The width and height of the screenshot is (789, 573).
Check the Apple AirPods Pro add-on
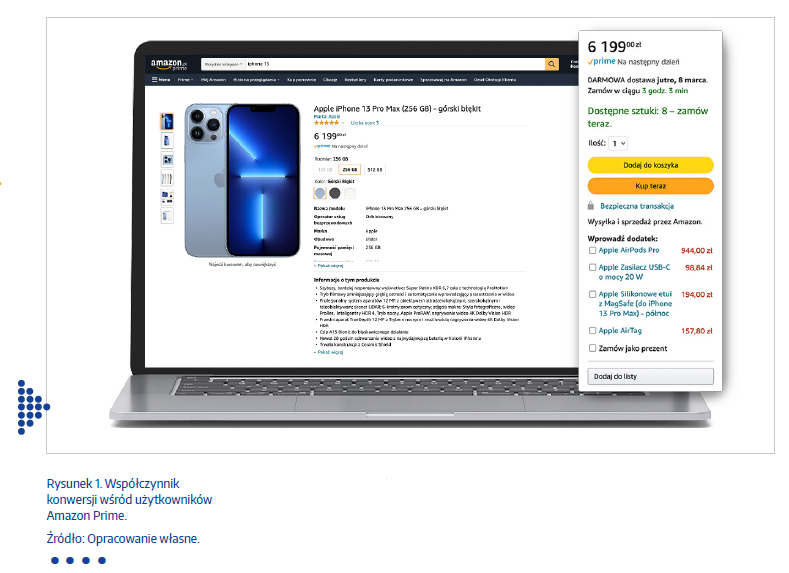[x=592, y=250]
